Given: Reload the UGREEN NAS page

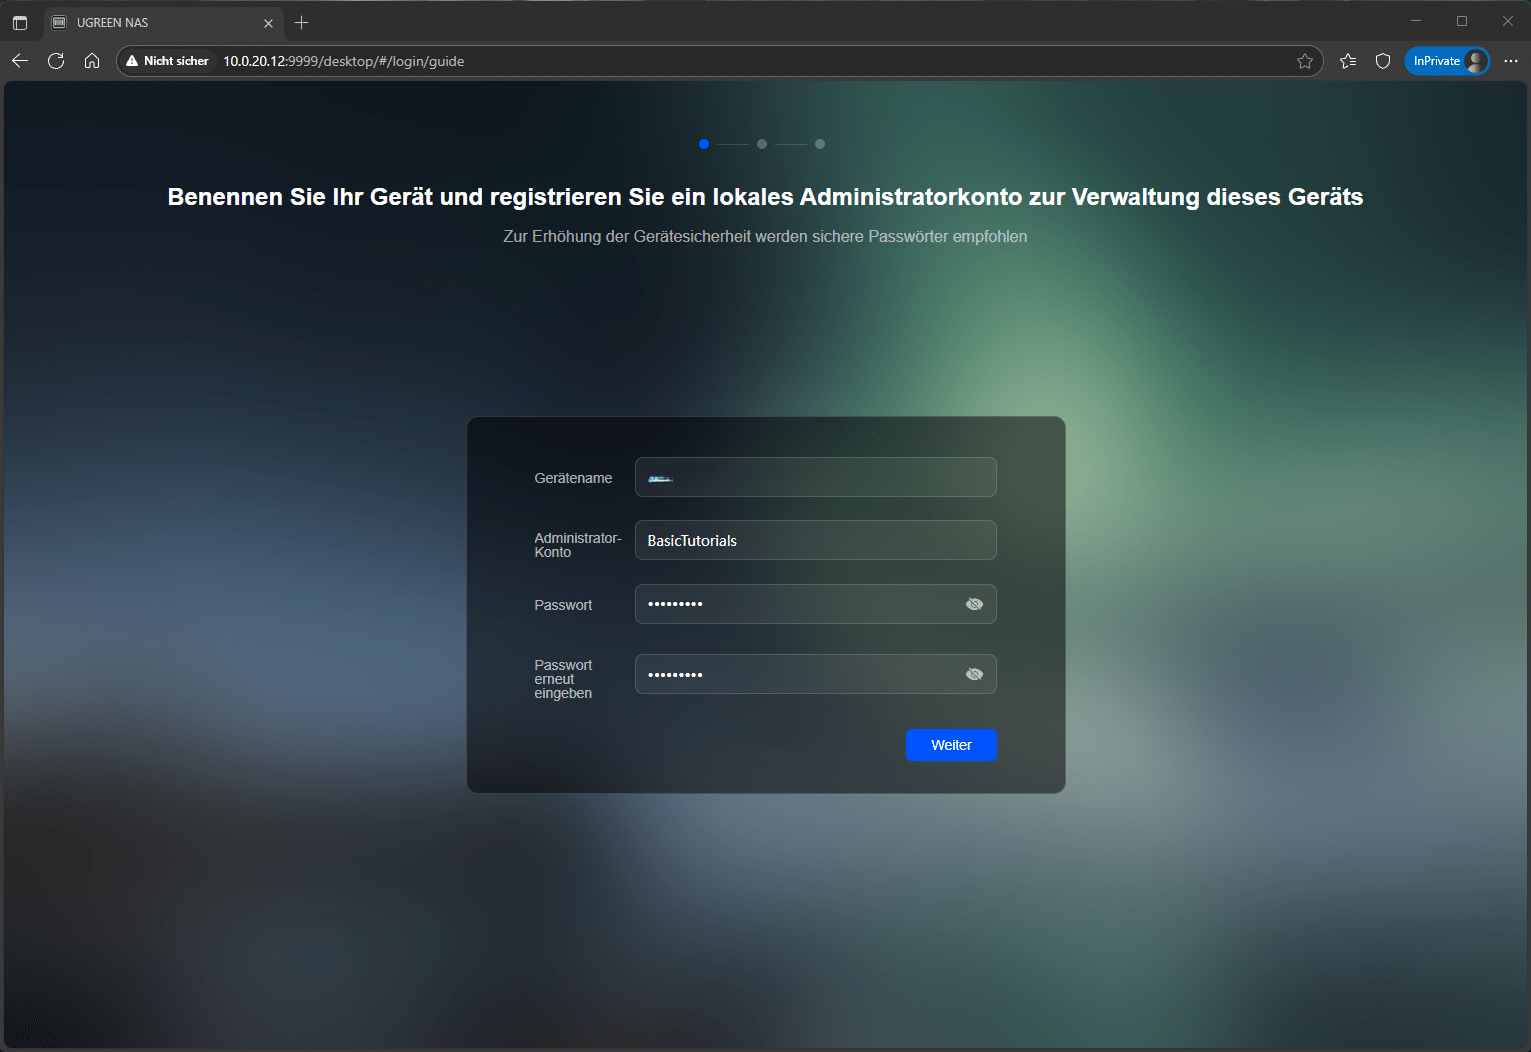Looking at the screenshot, I should coord(56,61).
